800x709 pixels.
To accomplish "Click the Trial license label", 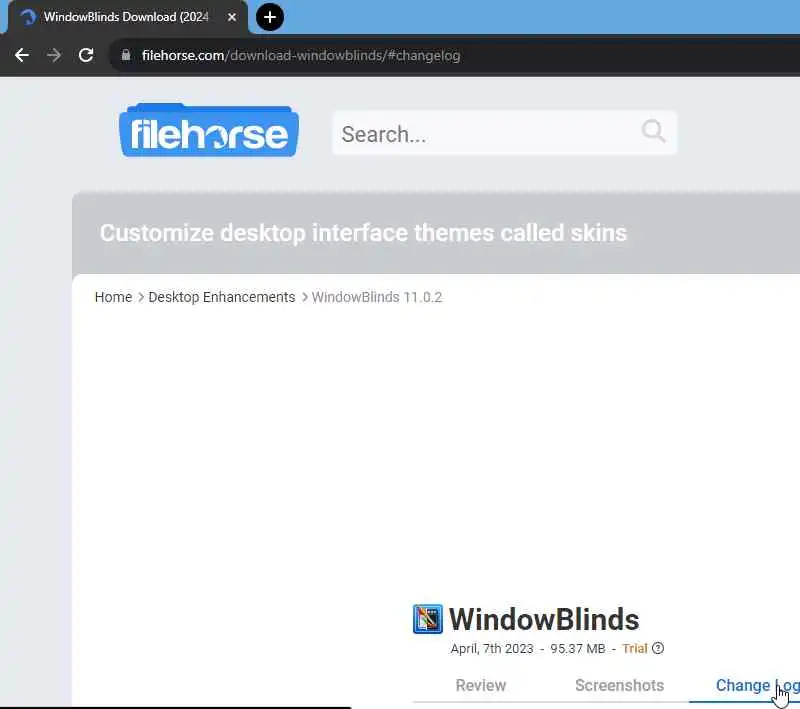I will [635, 648].
